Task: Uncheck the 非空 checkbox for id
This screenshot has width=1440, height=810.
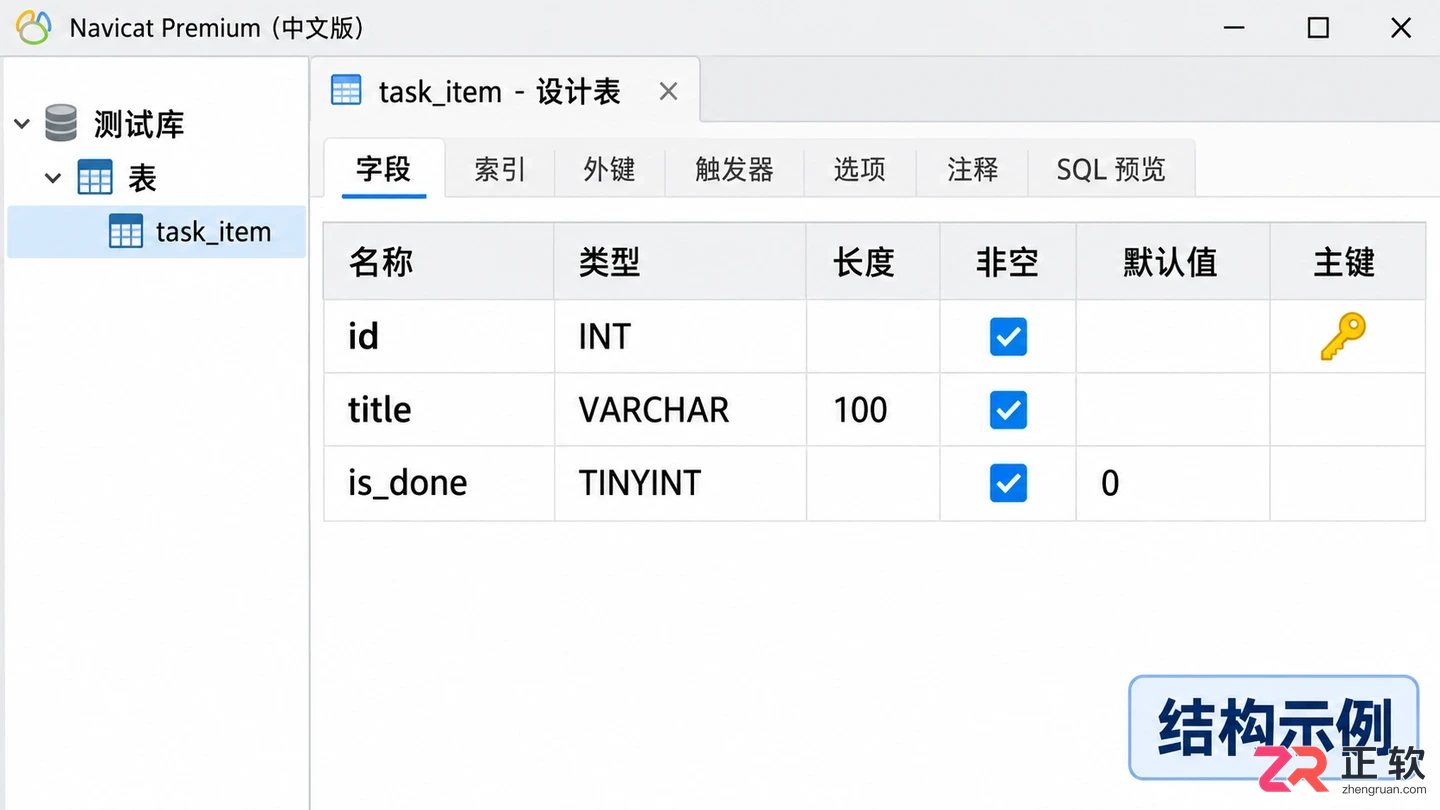Action: 1008,337
